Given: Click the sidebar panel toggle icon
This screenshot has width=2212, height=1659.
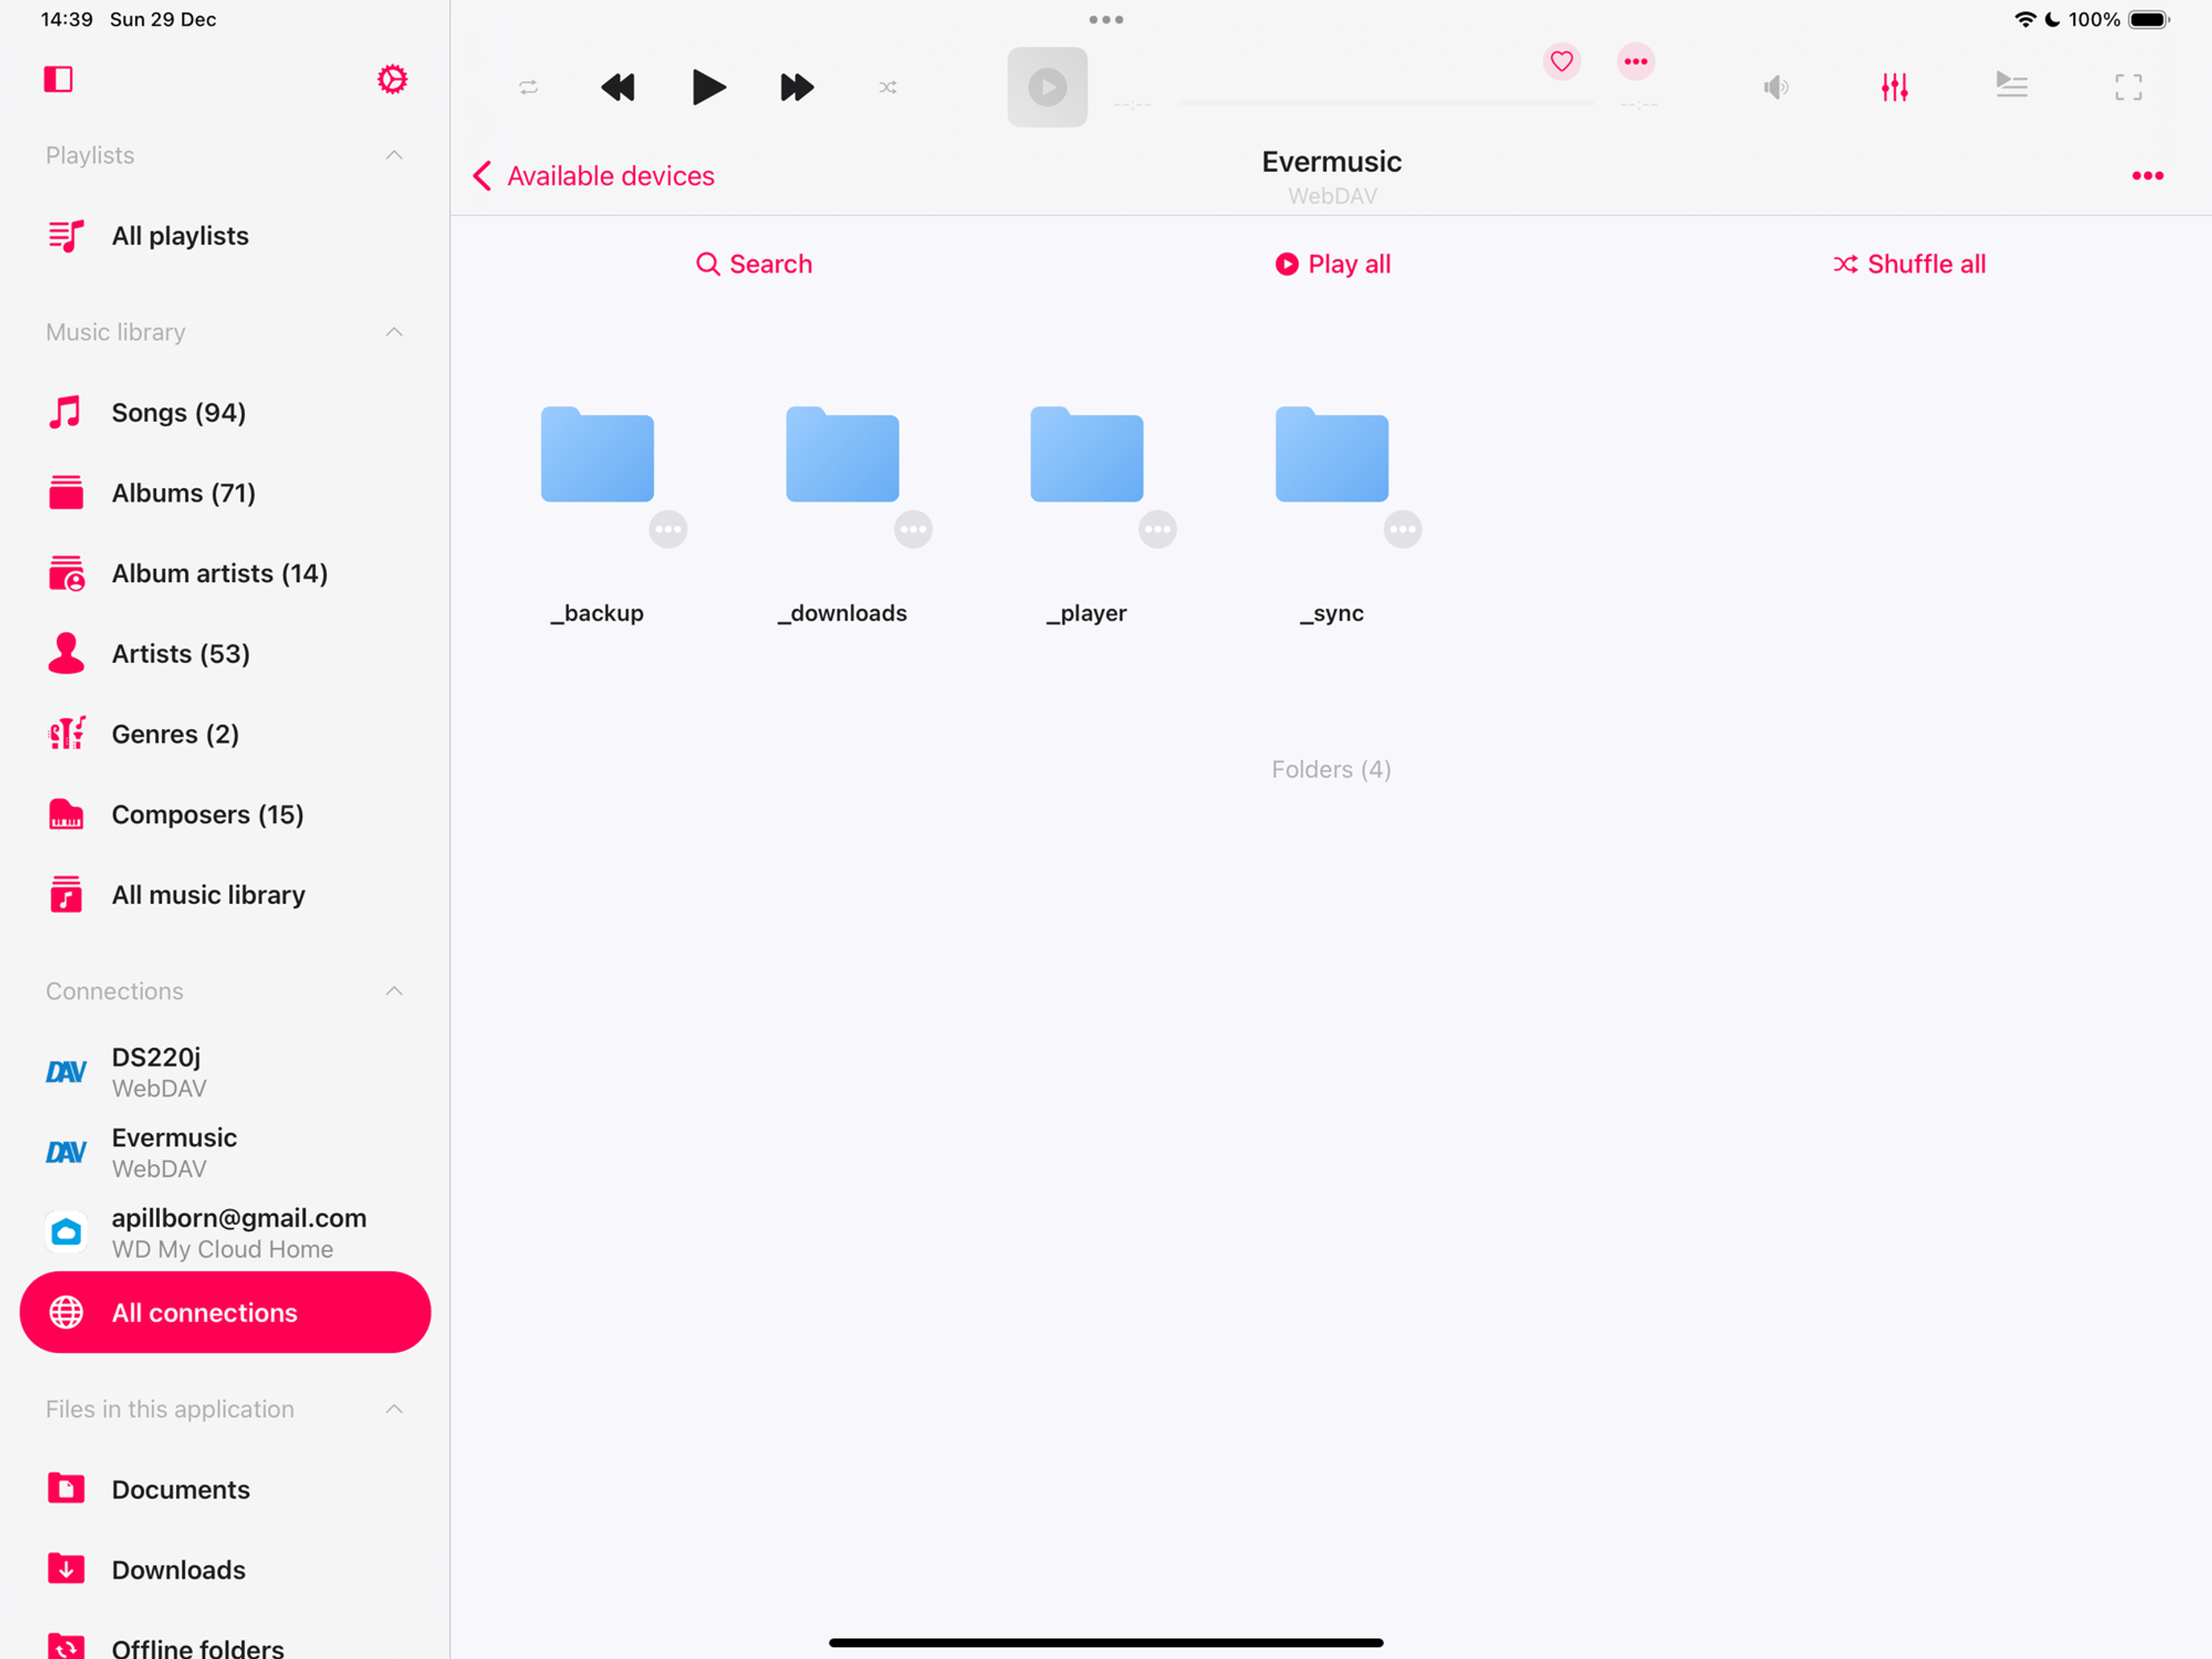Looking at the screenshot, I should [59, 79].
